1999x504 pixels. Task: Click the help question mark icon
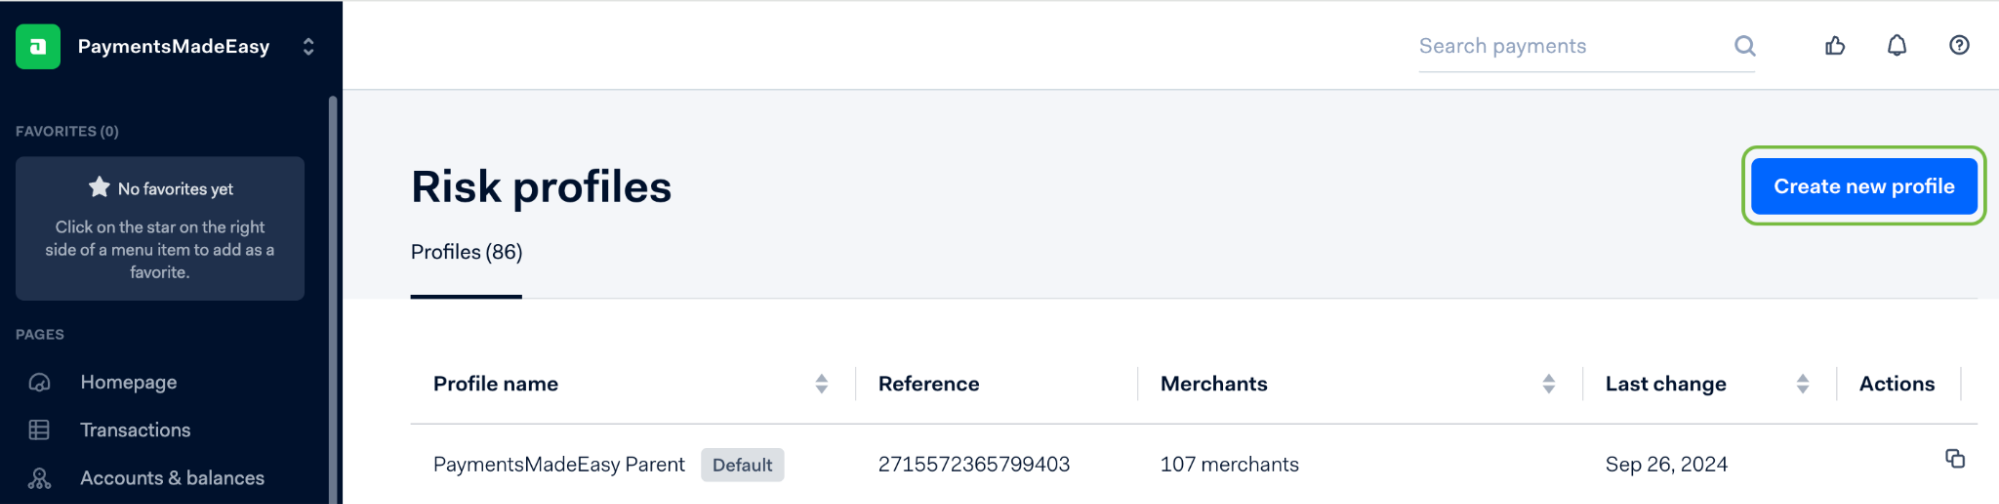pos(1959,46)
